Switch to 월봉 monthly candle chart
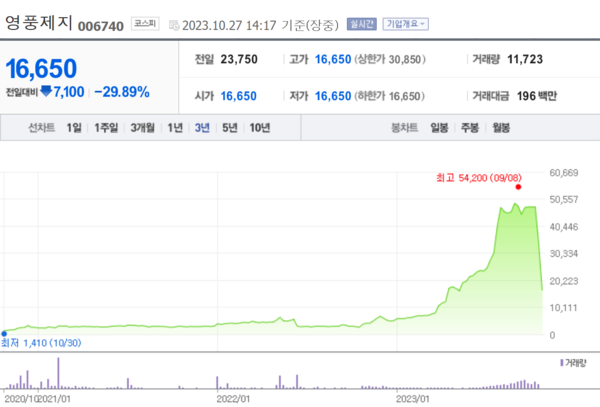The height and width of the screenshot is (407, 600). [501, 128]
